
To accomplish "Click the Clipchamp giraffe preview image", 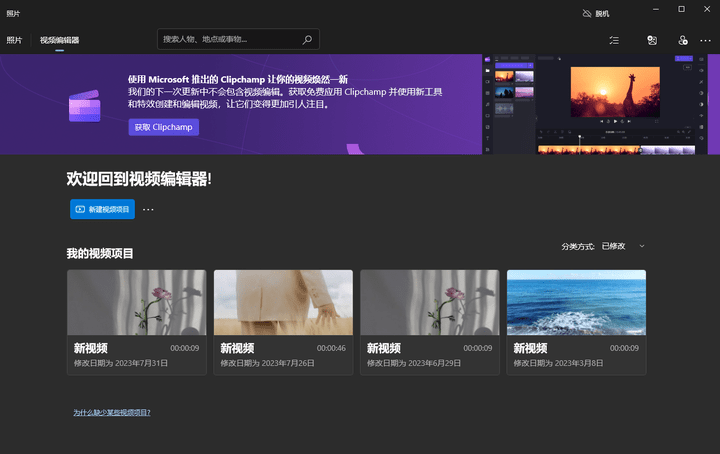I will point(615,92).
